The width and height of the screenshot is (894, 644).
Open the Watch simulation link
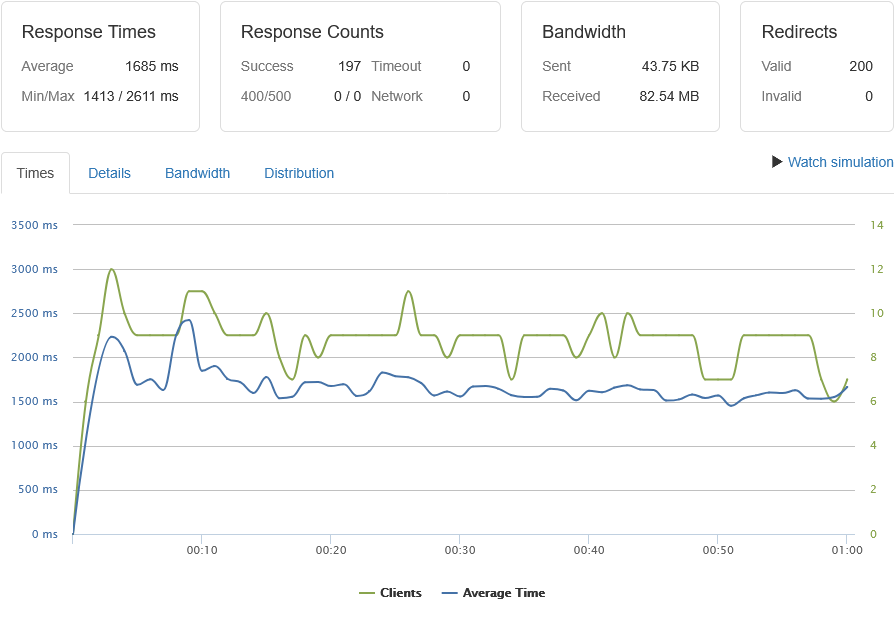(840, 162)
